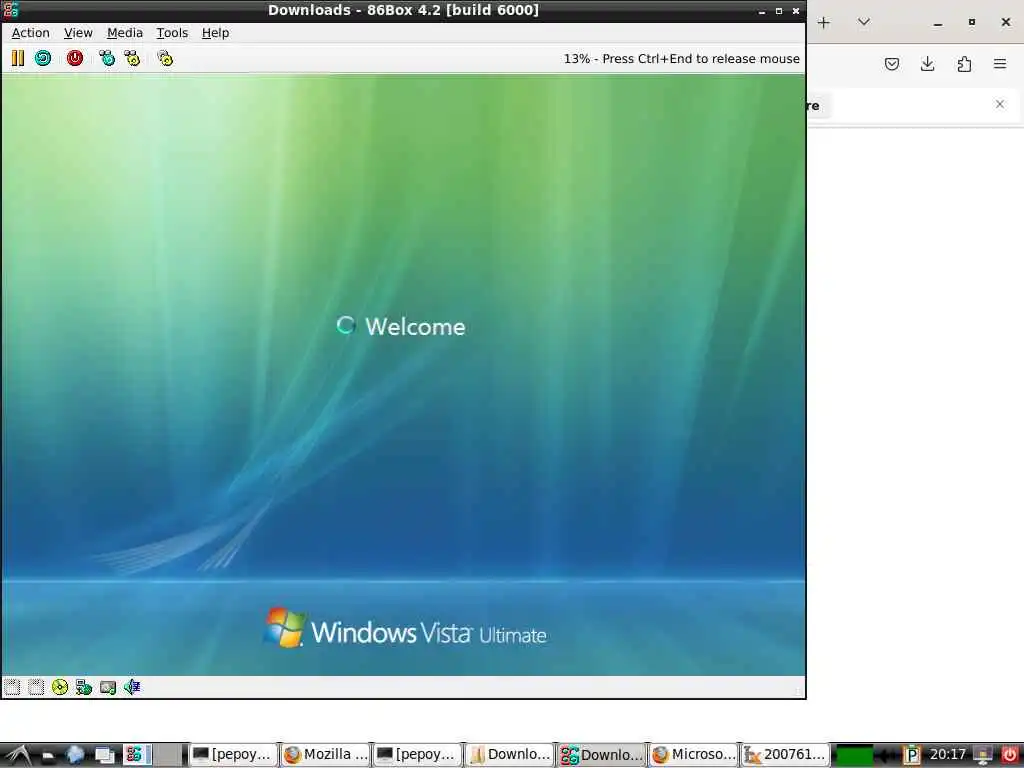
Task: Click 86Box app icon in title bar
Action: 10,10
